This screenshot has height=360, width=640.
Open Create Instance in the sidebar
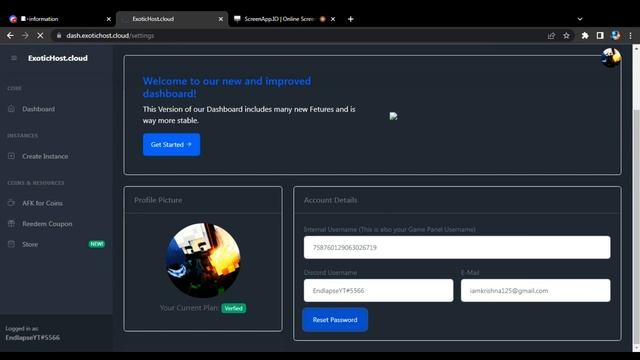tap(45, 156)
